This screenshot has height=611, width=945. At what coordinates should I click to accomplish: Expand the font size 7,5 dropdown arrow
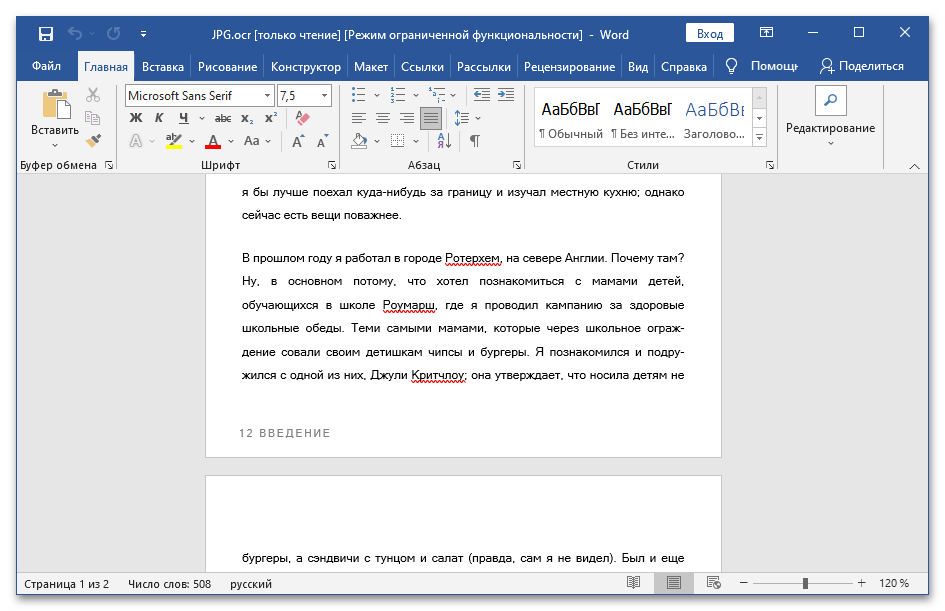[x=324, y=96]
